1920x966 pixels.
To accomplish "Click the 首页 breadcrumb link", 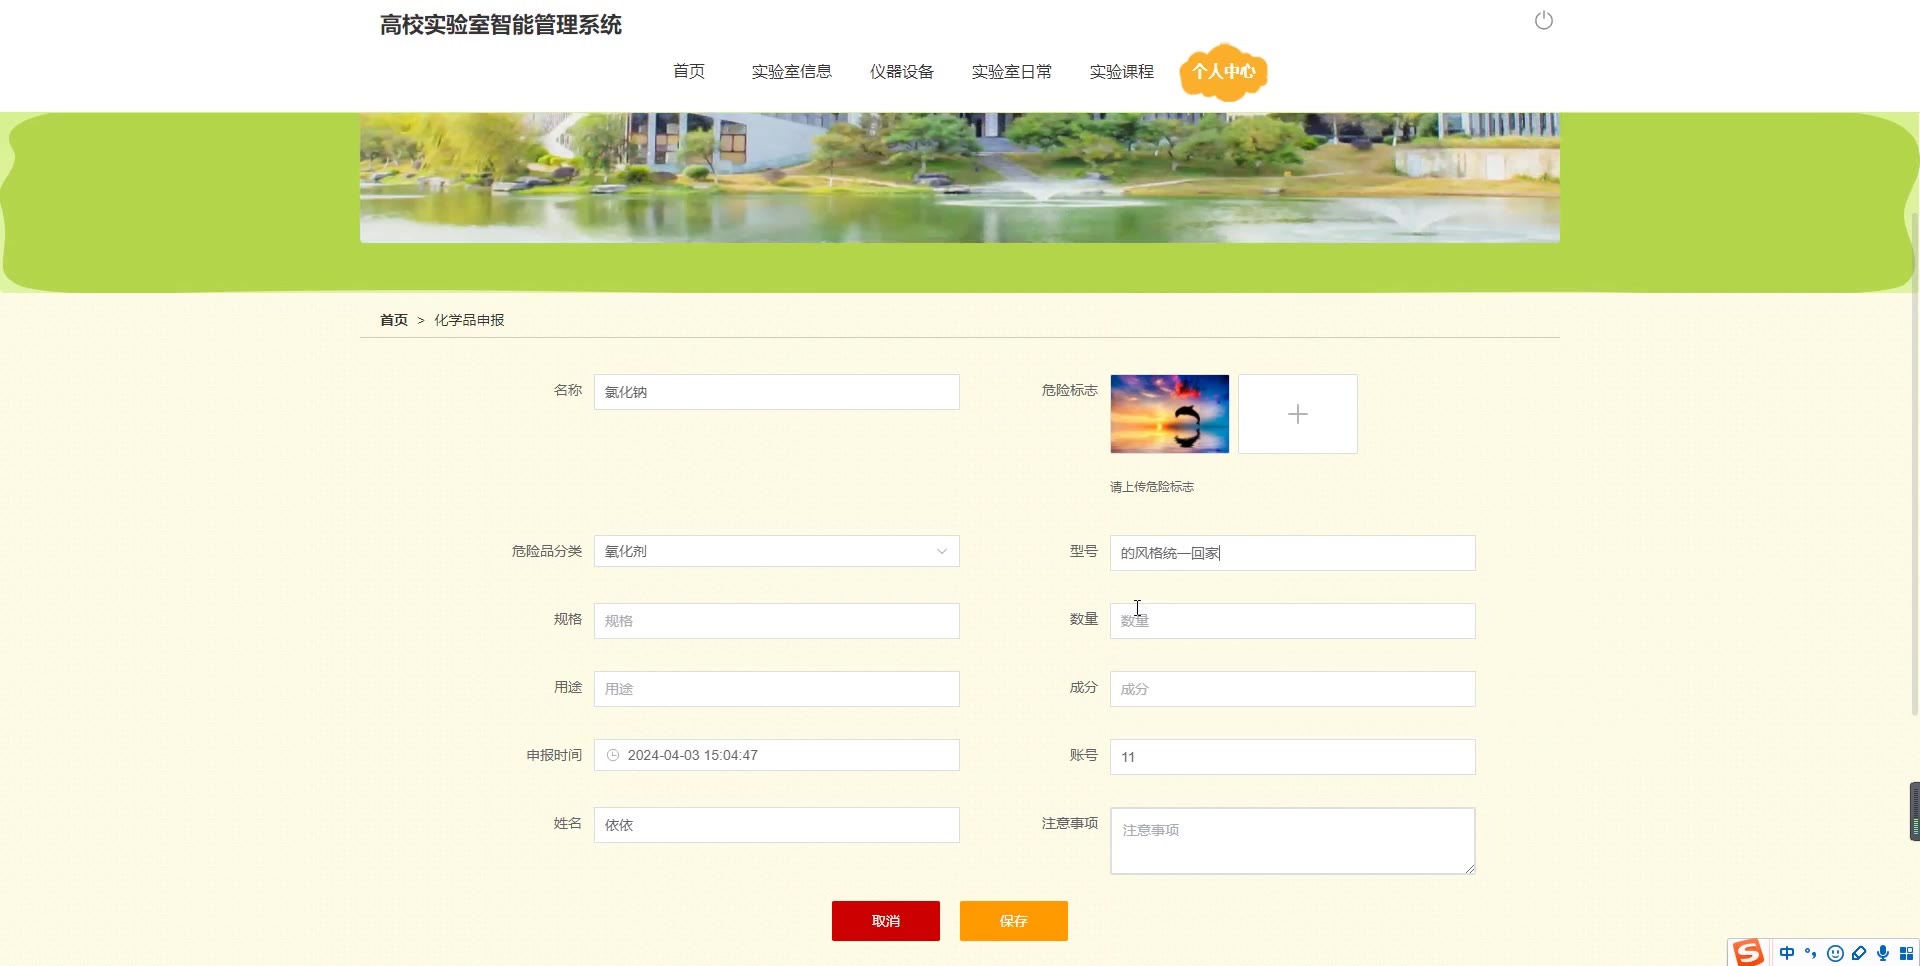I will click(394, 320).
